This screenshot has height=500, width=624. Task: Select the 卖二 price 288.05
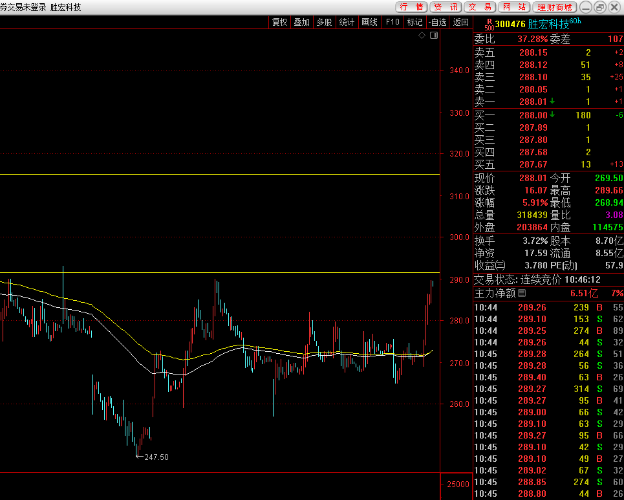[533, 90]
